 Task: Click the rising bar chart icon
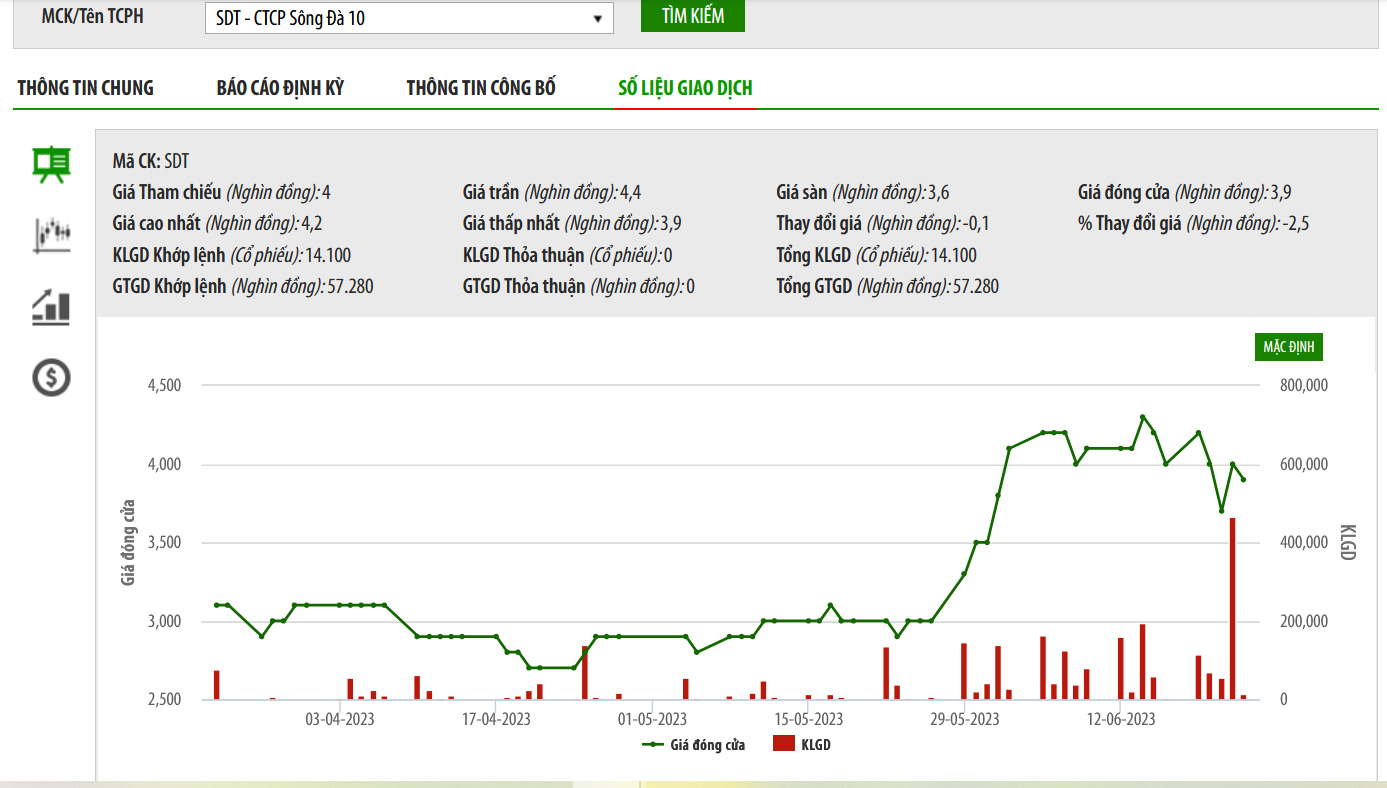click(x=51, y=307)
